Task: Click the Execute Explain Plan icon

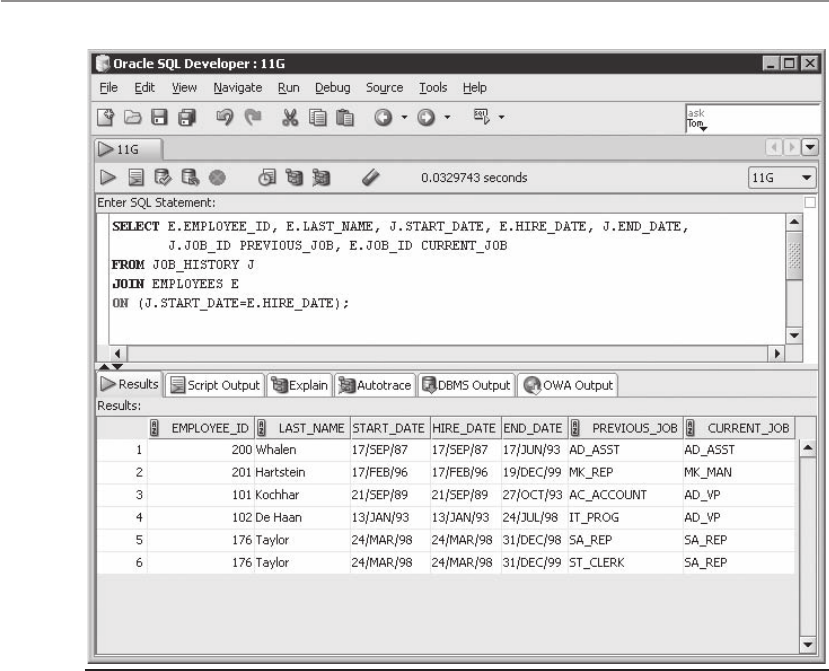Action: point(294,177)
